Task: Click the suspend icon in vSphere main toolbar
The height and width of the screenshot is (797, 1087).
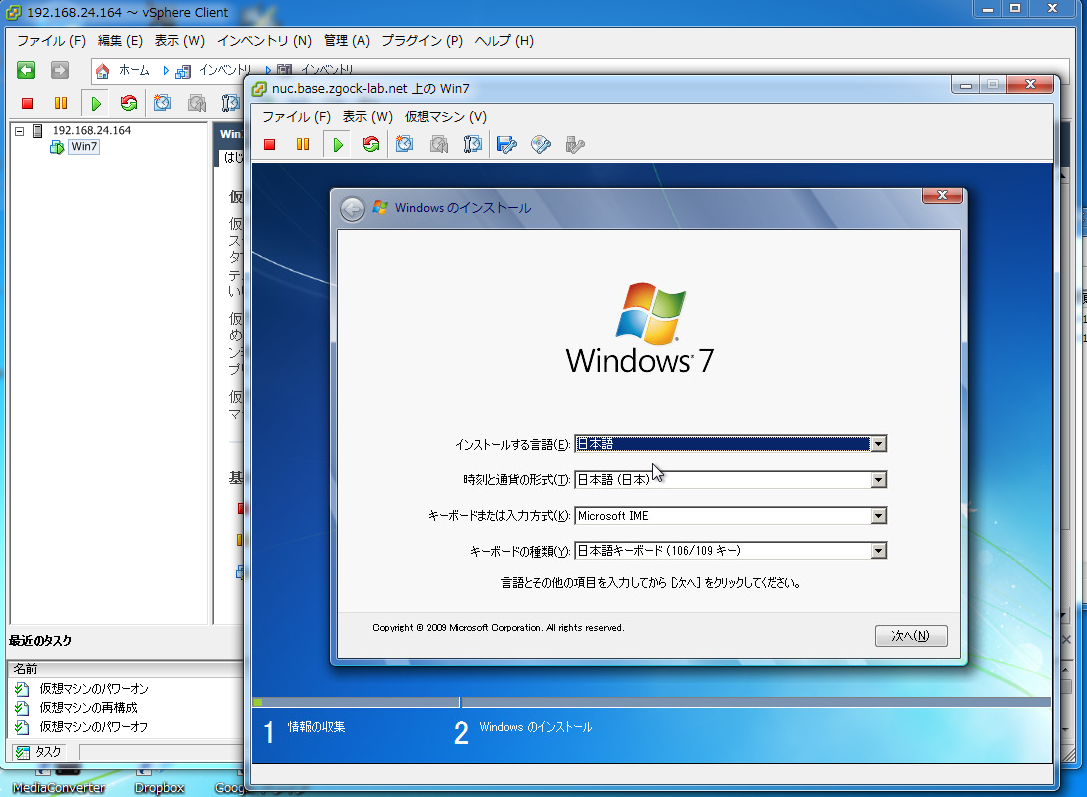Action: pos(61,103)
